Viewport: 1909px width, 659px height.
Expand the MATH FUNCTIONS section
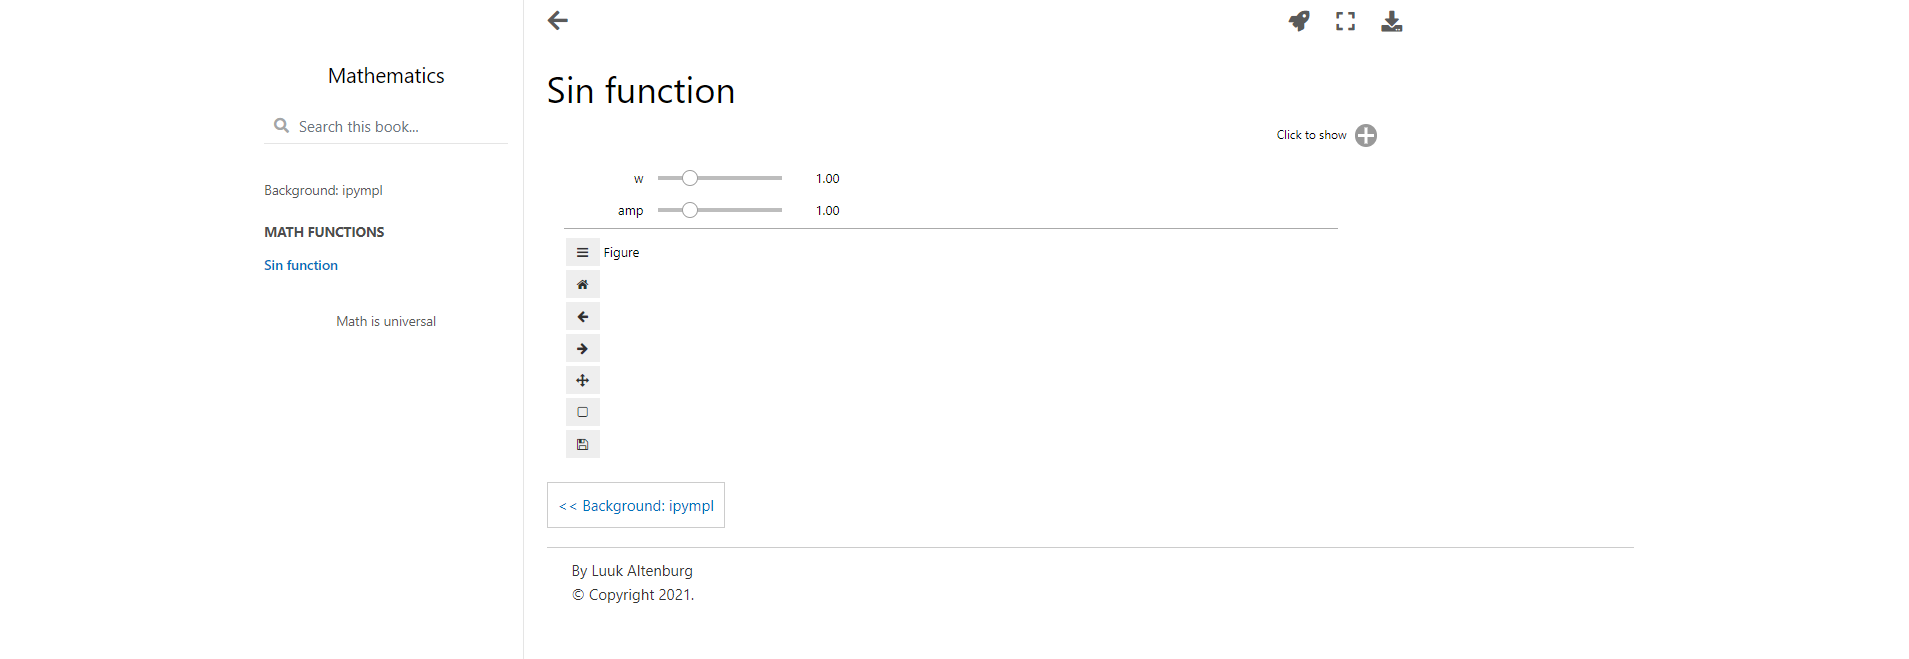coord(323,231)
